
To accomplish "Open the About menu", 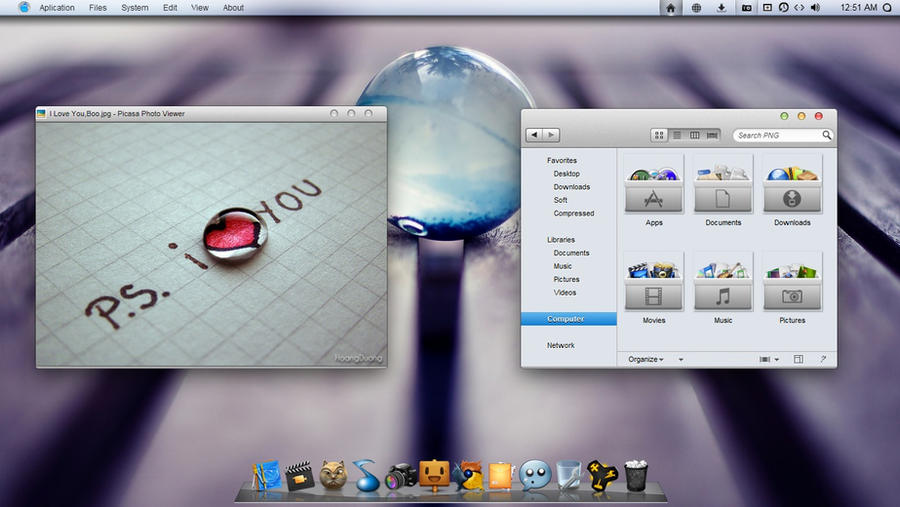I will (x=233, y=8).
